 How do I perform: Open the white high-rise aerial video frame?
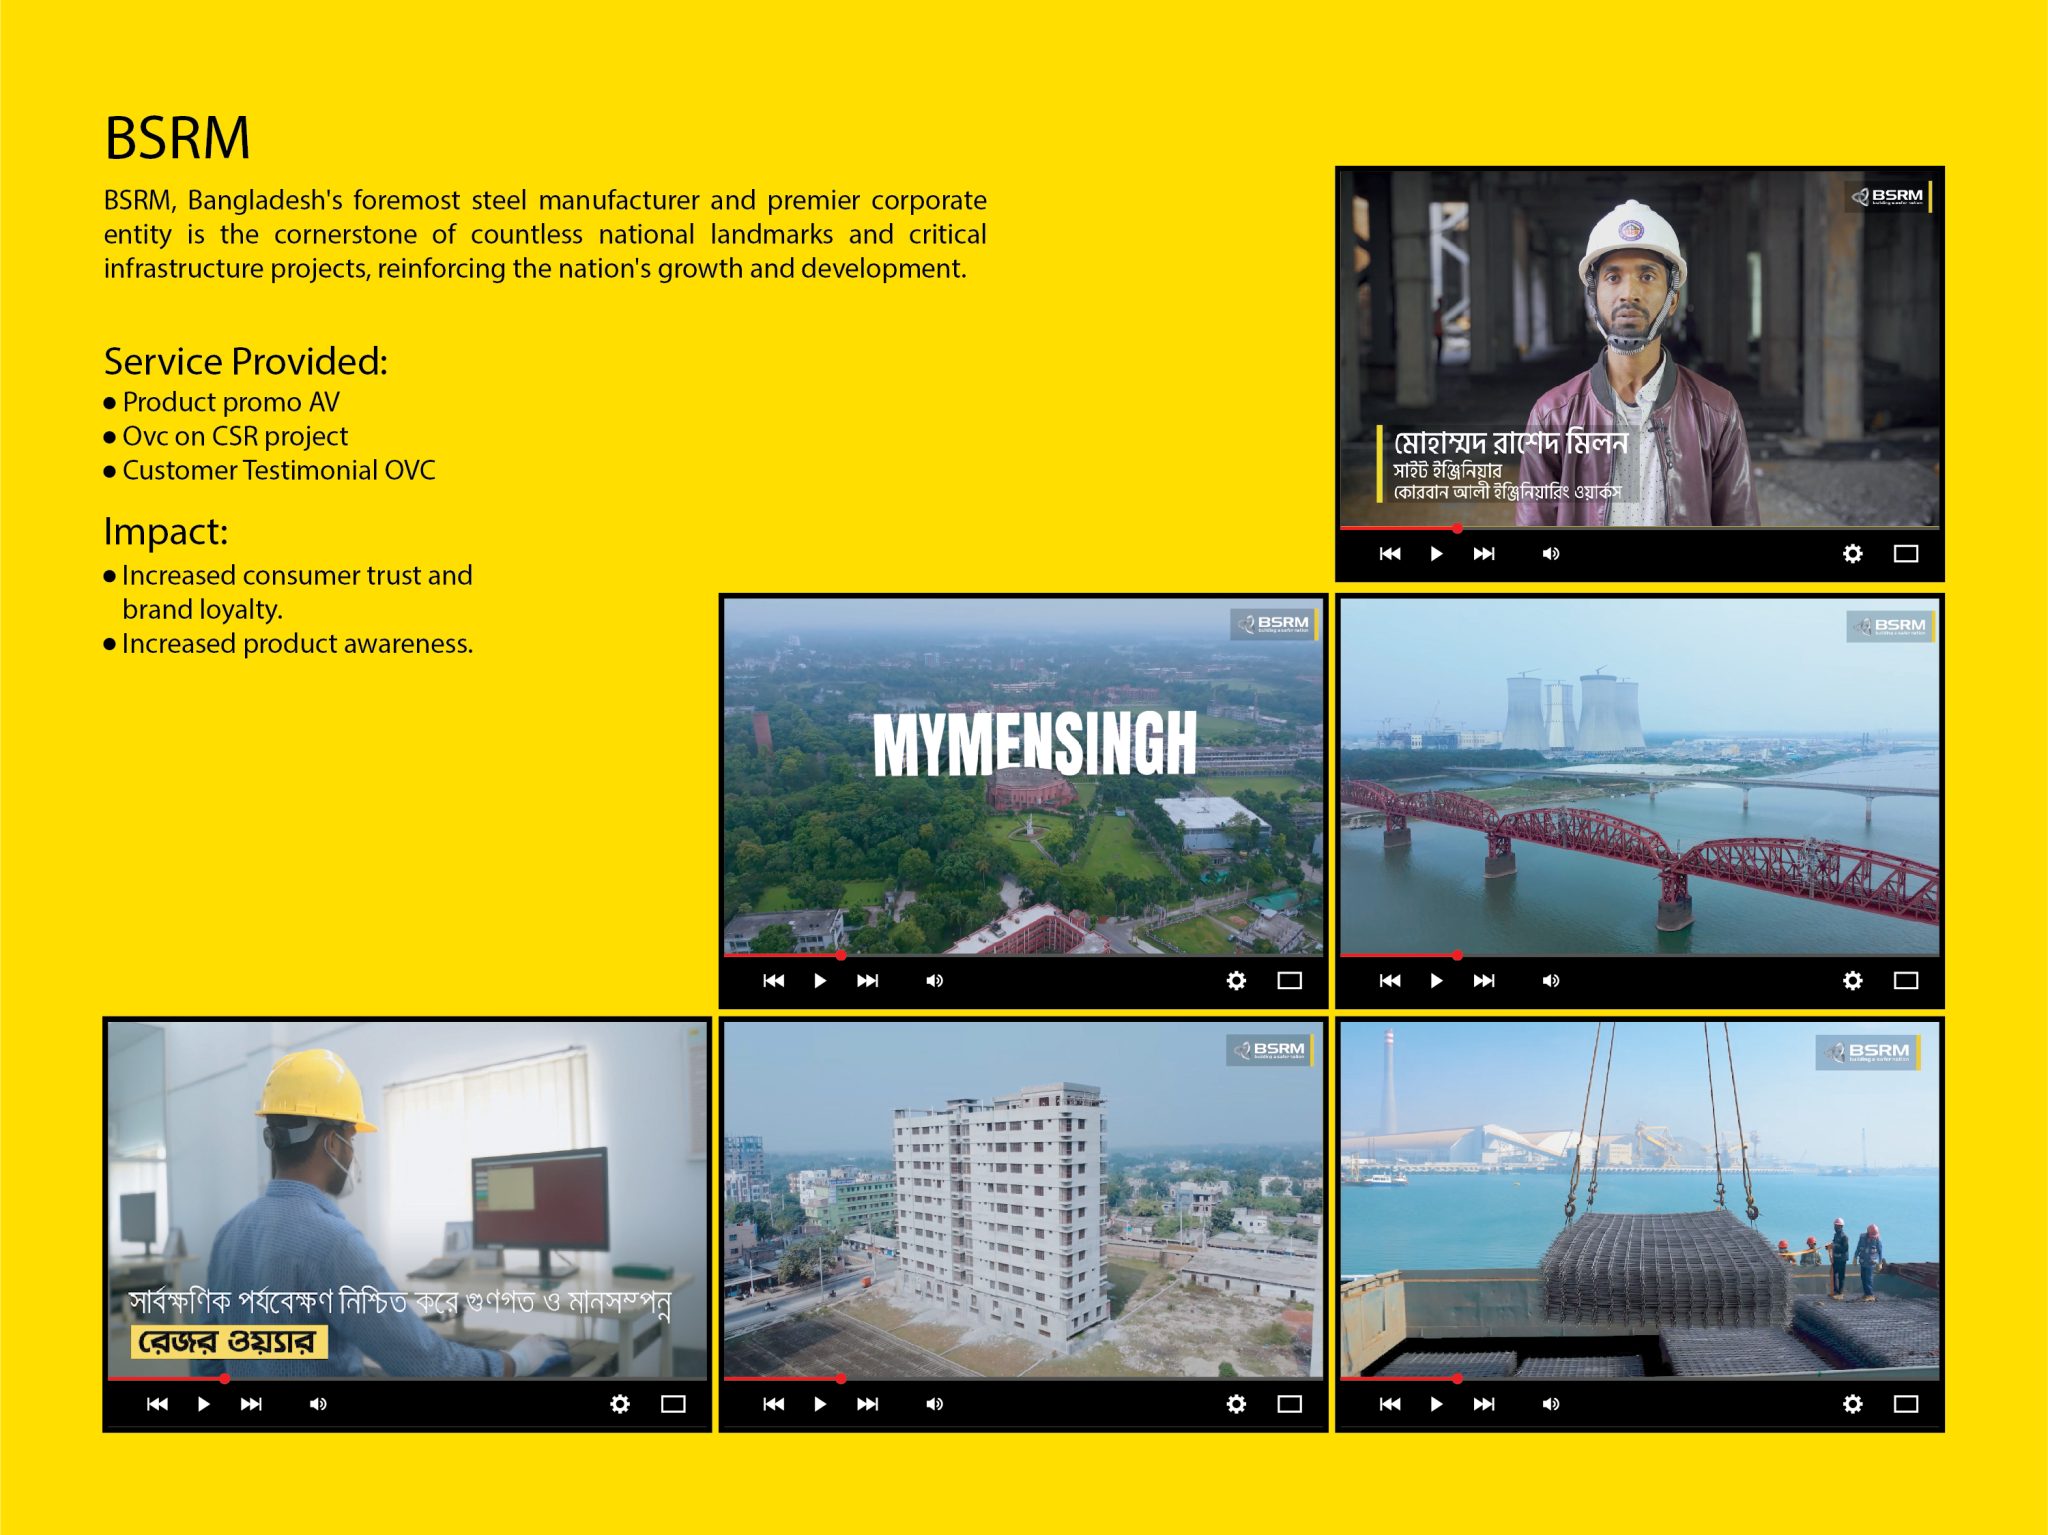click(1024, 1199)
